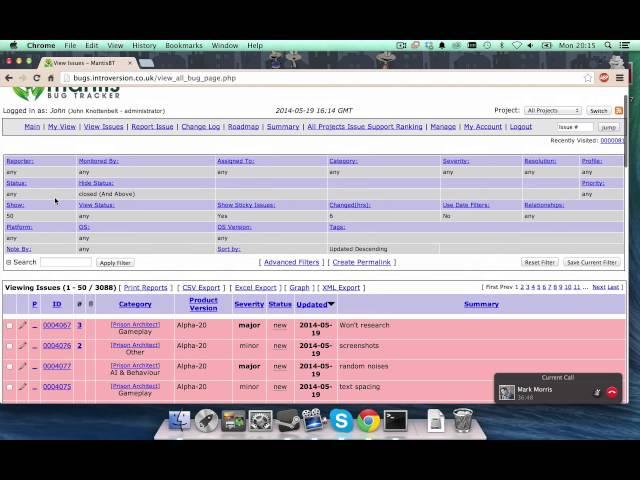The image size is (640, 480).
Task: Open the Adblock extension icon
Action: click(x=604, y=78)
